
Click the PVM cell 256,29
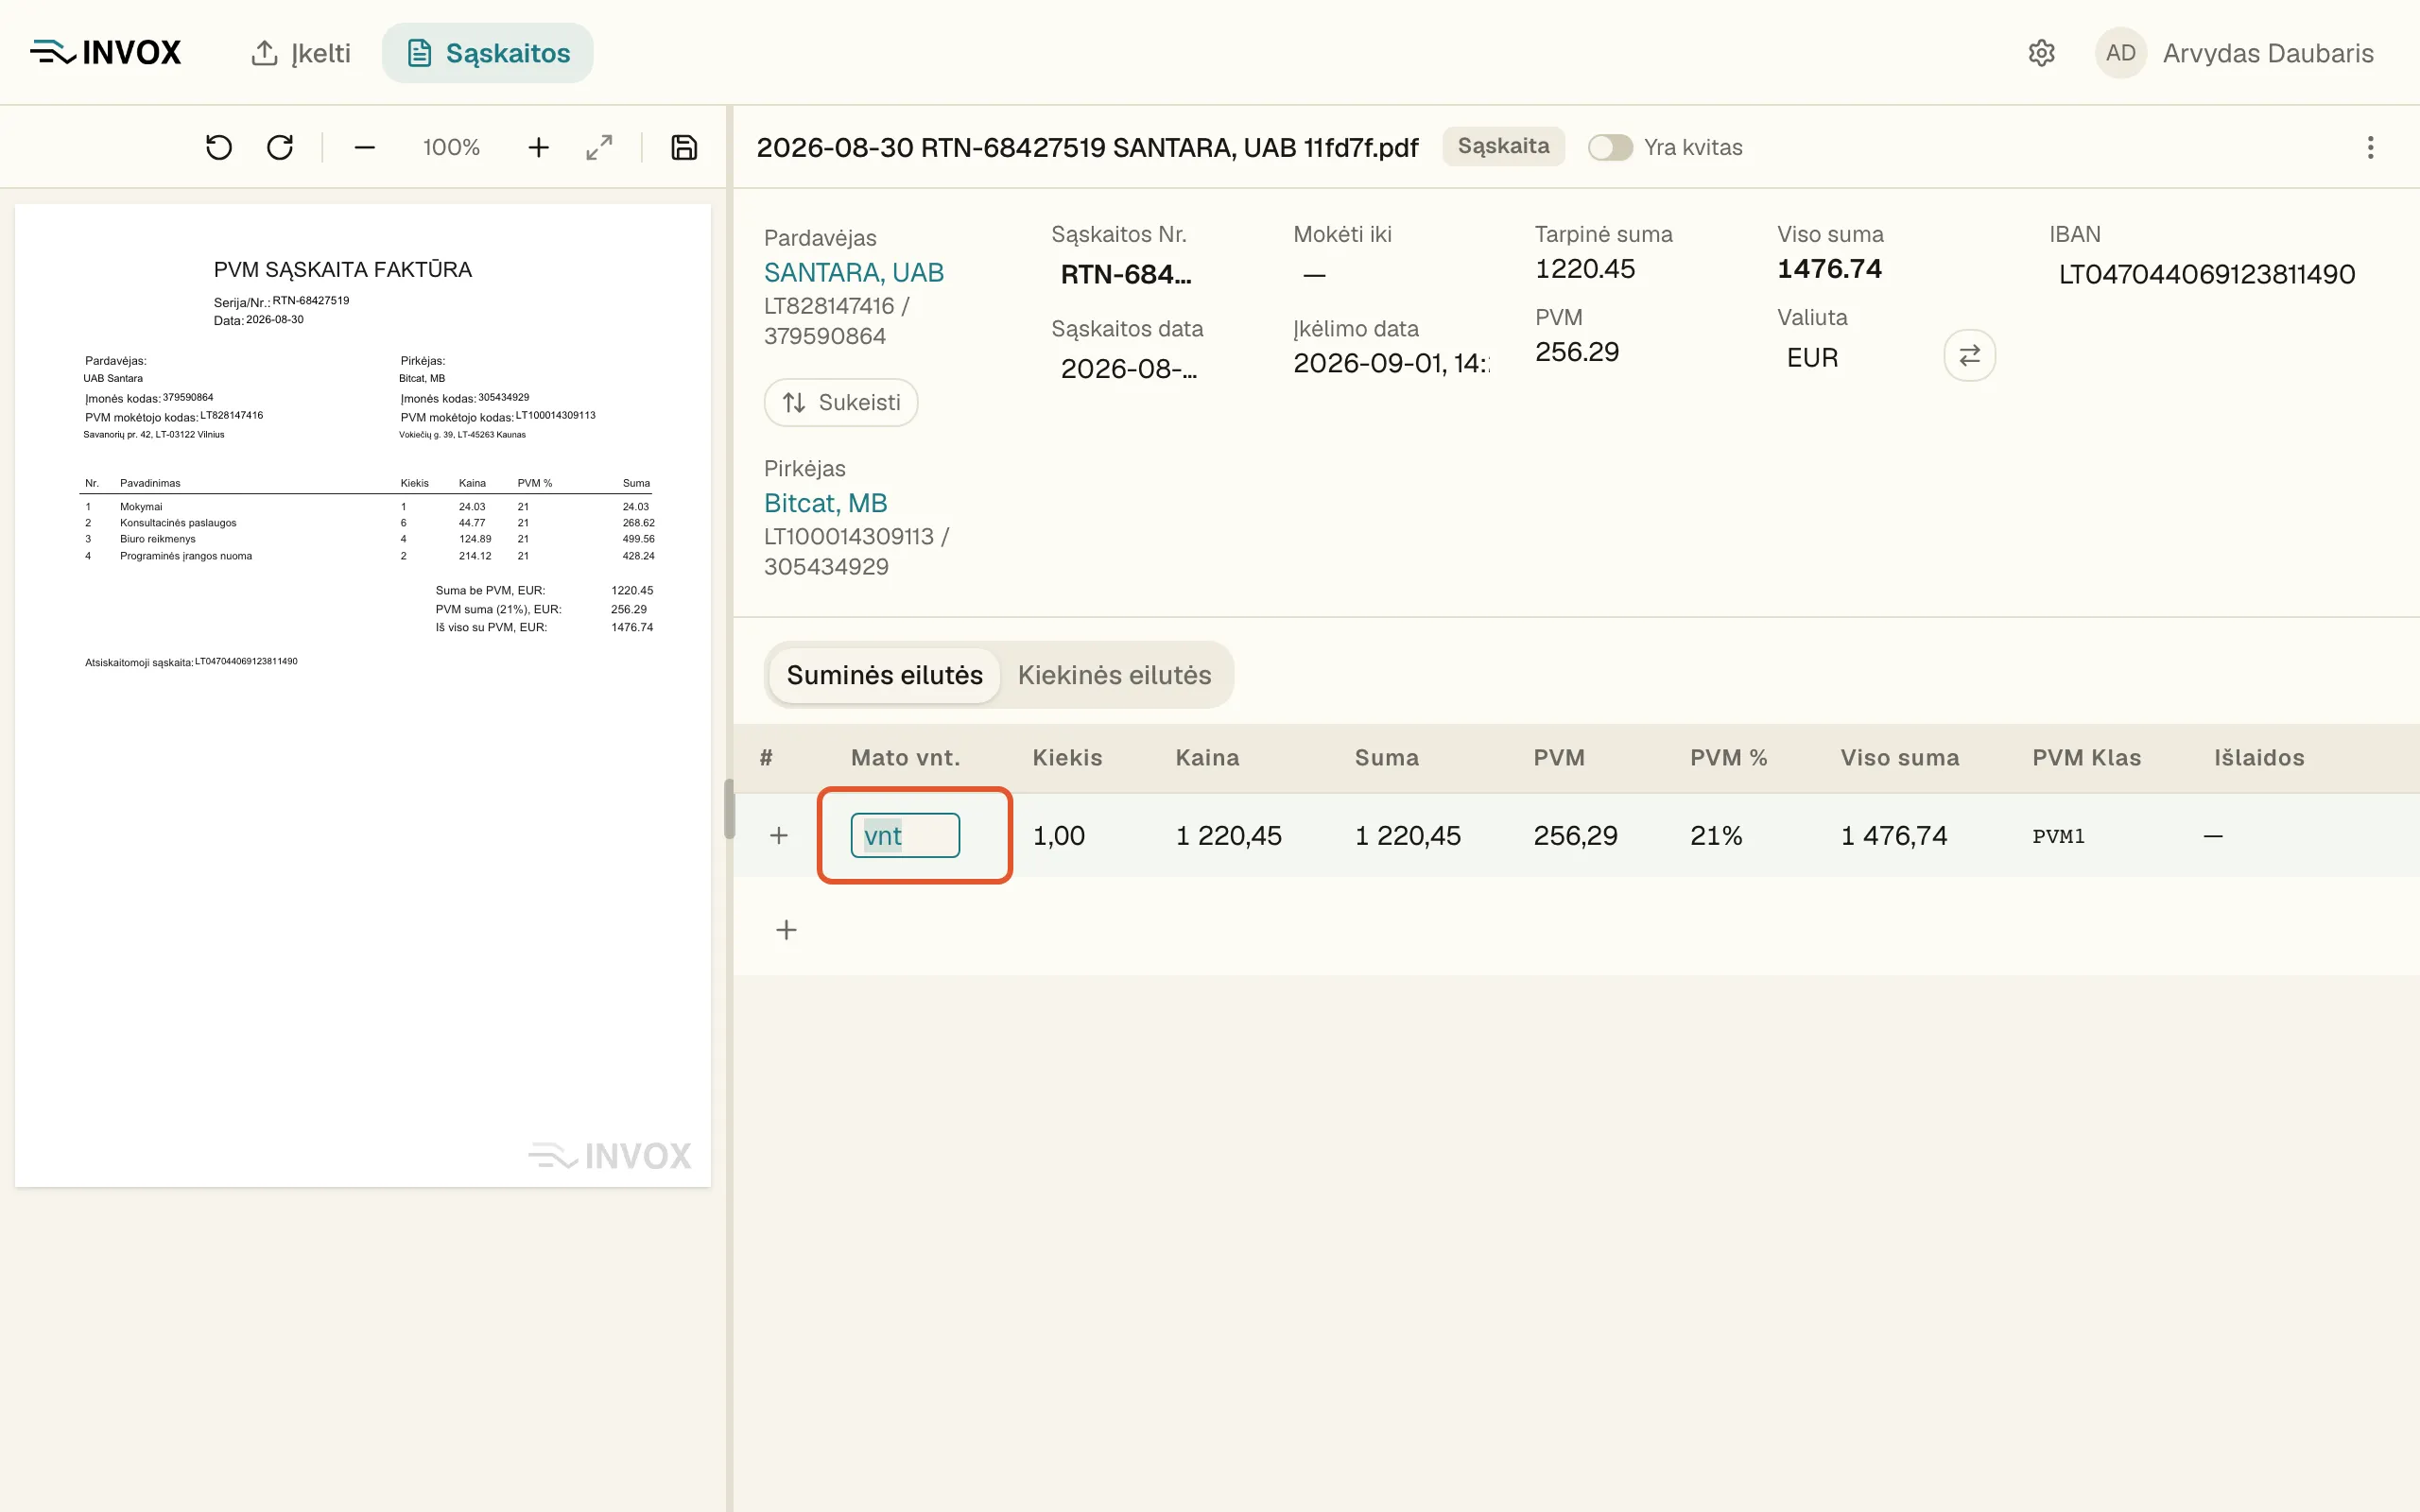(x=1576, y=836)
